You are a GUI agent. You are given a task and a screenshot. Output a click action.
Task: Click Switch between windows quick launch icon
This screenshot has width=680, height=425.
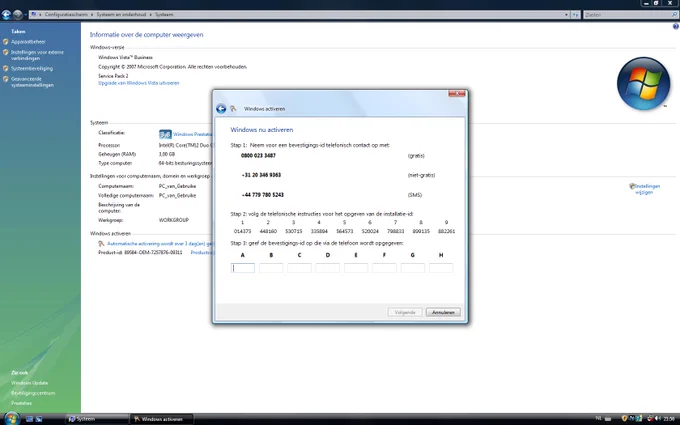[x=39, y=419]
